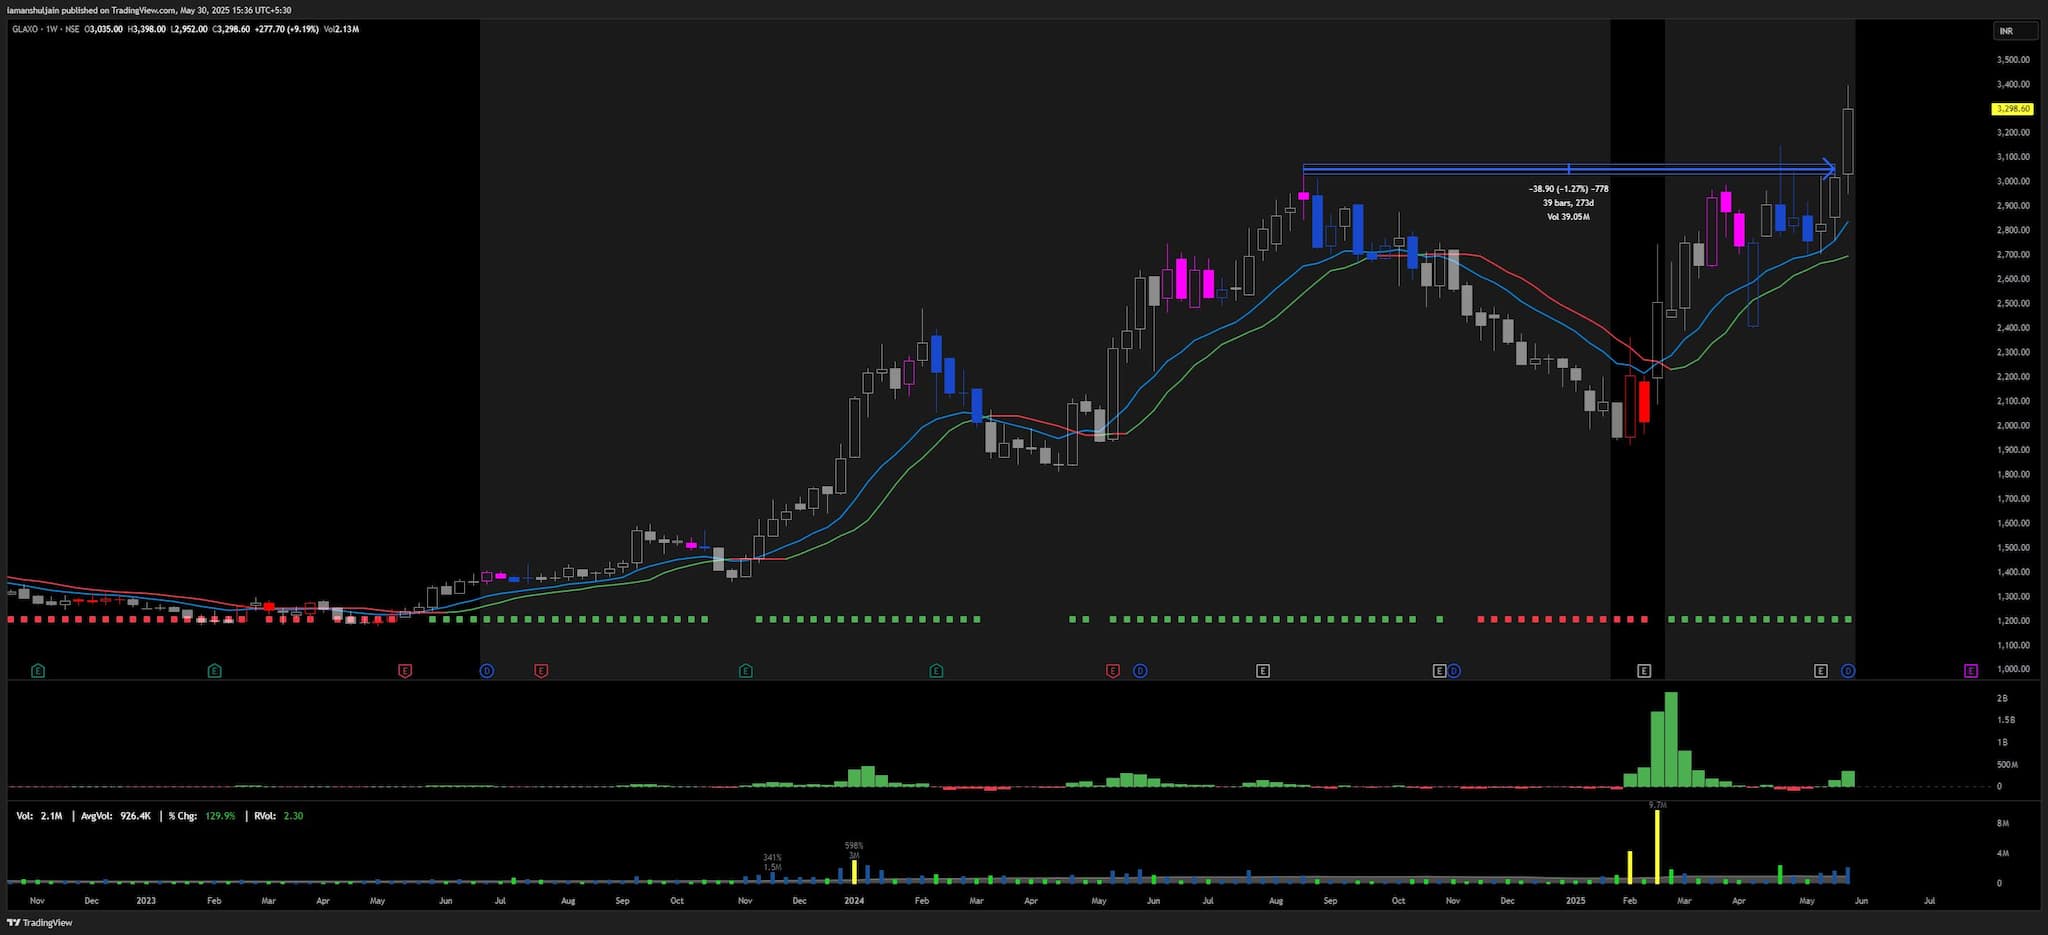The image size is (2048, 935).
Task: Click the 3,500.00 level on the price axis
Action: coord(2012,60)
